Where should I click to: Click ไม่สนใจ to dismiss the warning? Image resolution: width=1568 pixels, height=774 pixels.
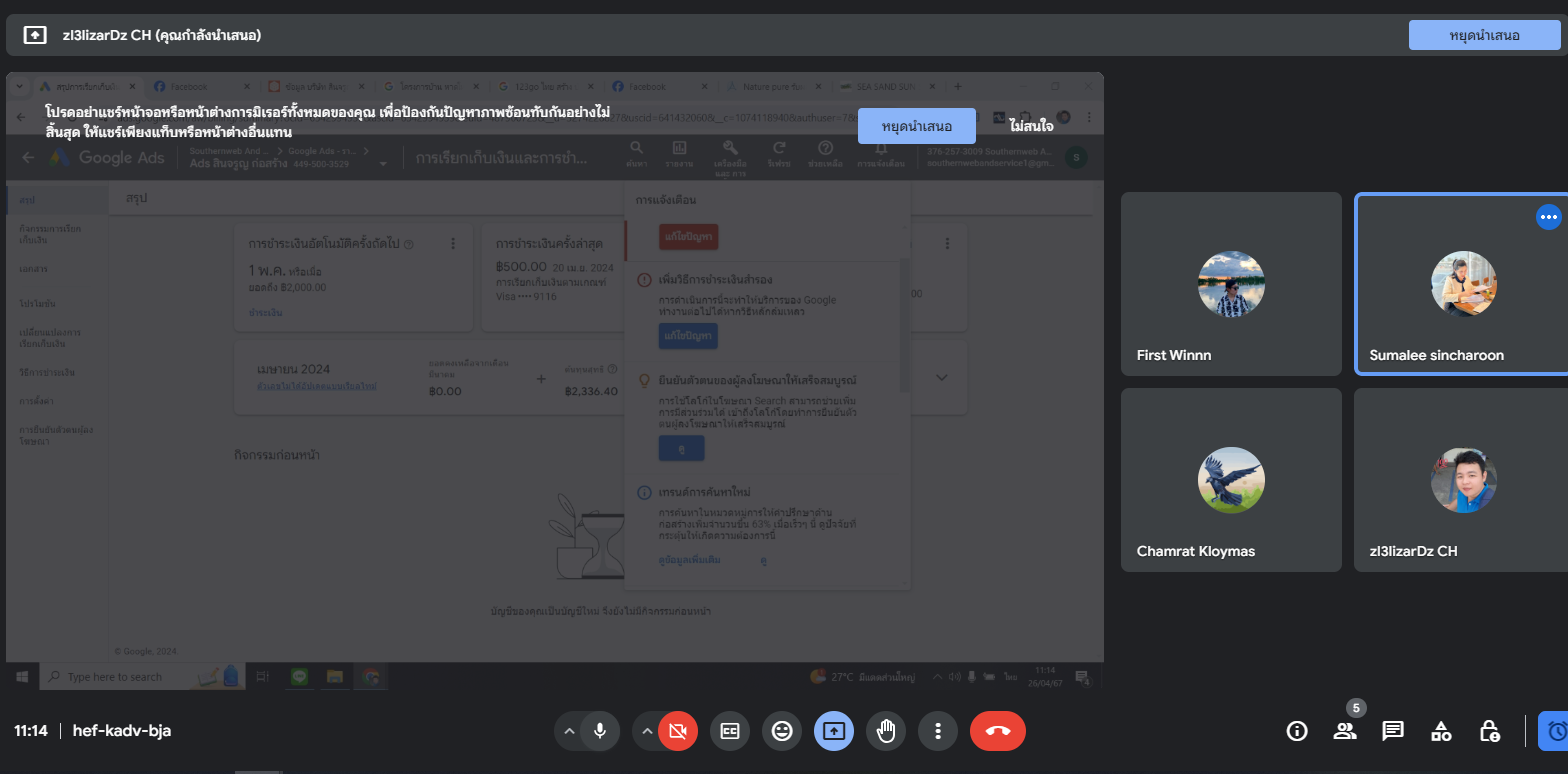click(x=1031, y=127)
